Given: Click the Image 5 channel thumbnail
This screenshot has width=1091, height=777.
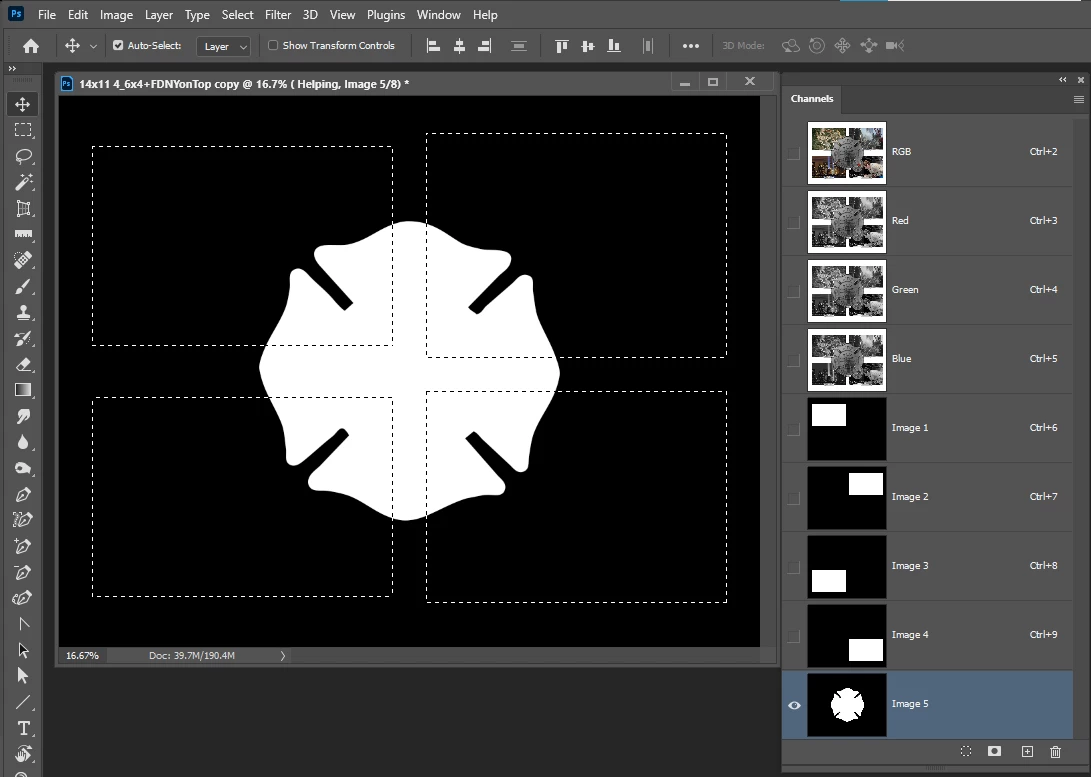Looking at the screenshot, I should (847, 705).
